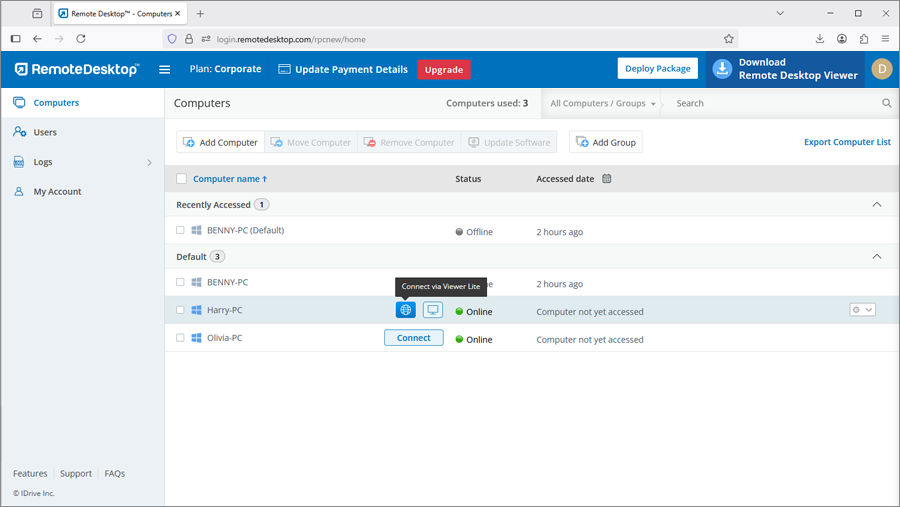Click the Connect button for Olivia-PC

click(x=413, y=338)
